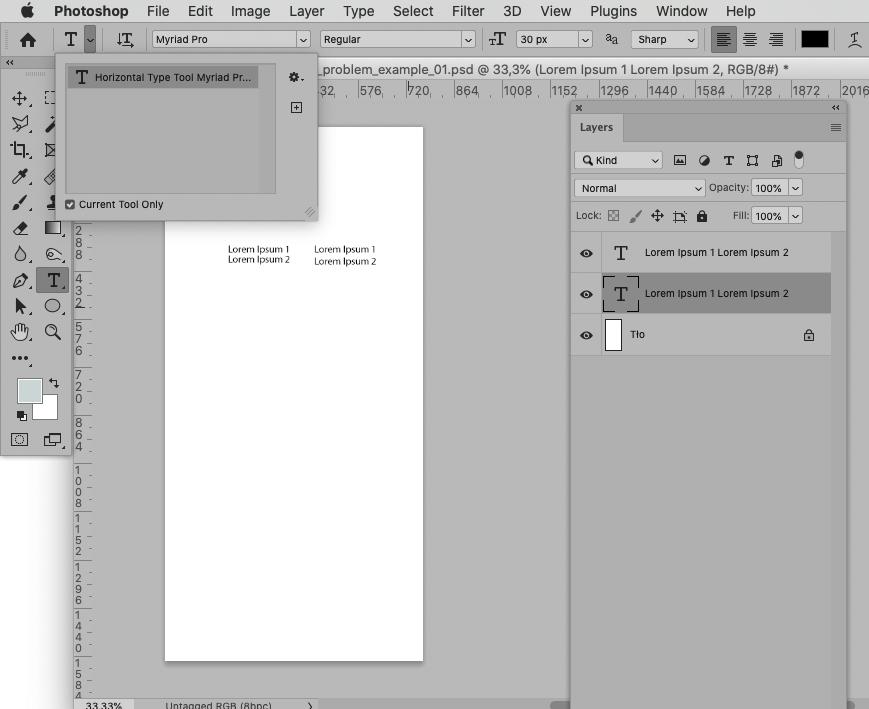Switch to the Layers tab

click(x=596, y=127)
